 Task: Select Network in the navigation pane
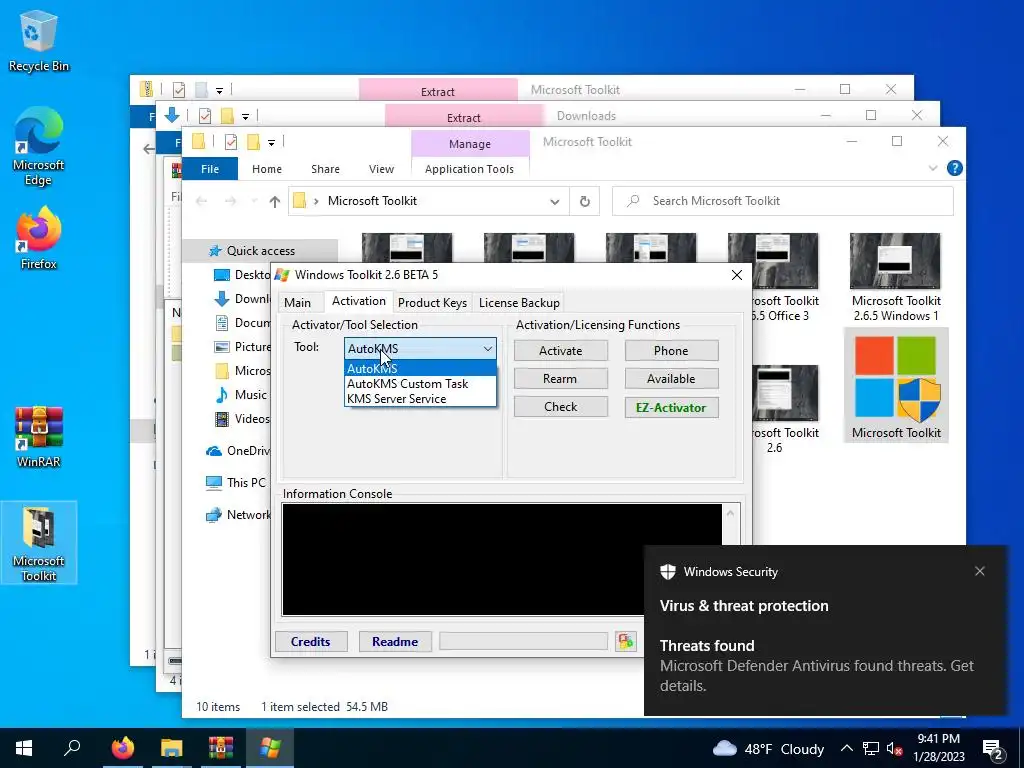click(x=238, y=515)
